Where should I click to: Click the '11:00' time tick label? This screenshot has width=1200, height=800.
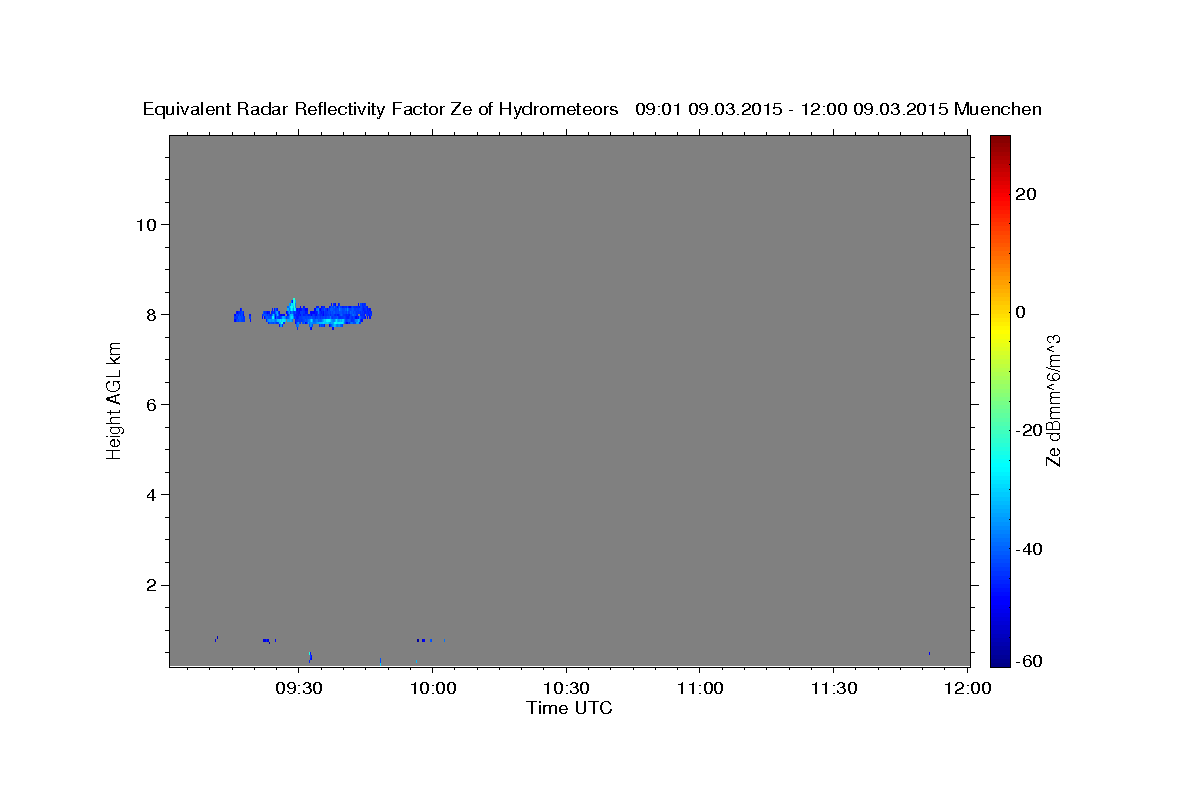[x=700, y=689]
